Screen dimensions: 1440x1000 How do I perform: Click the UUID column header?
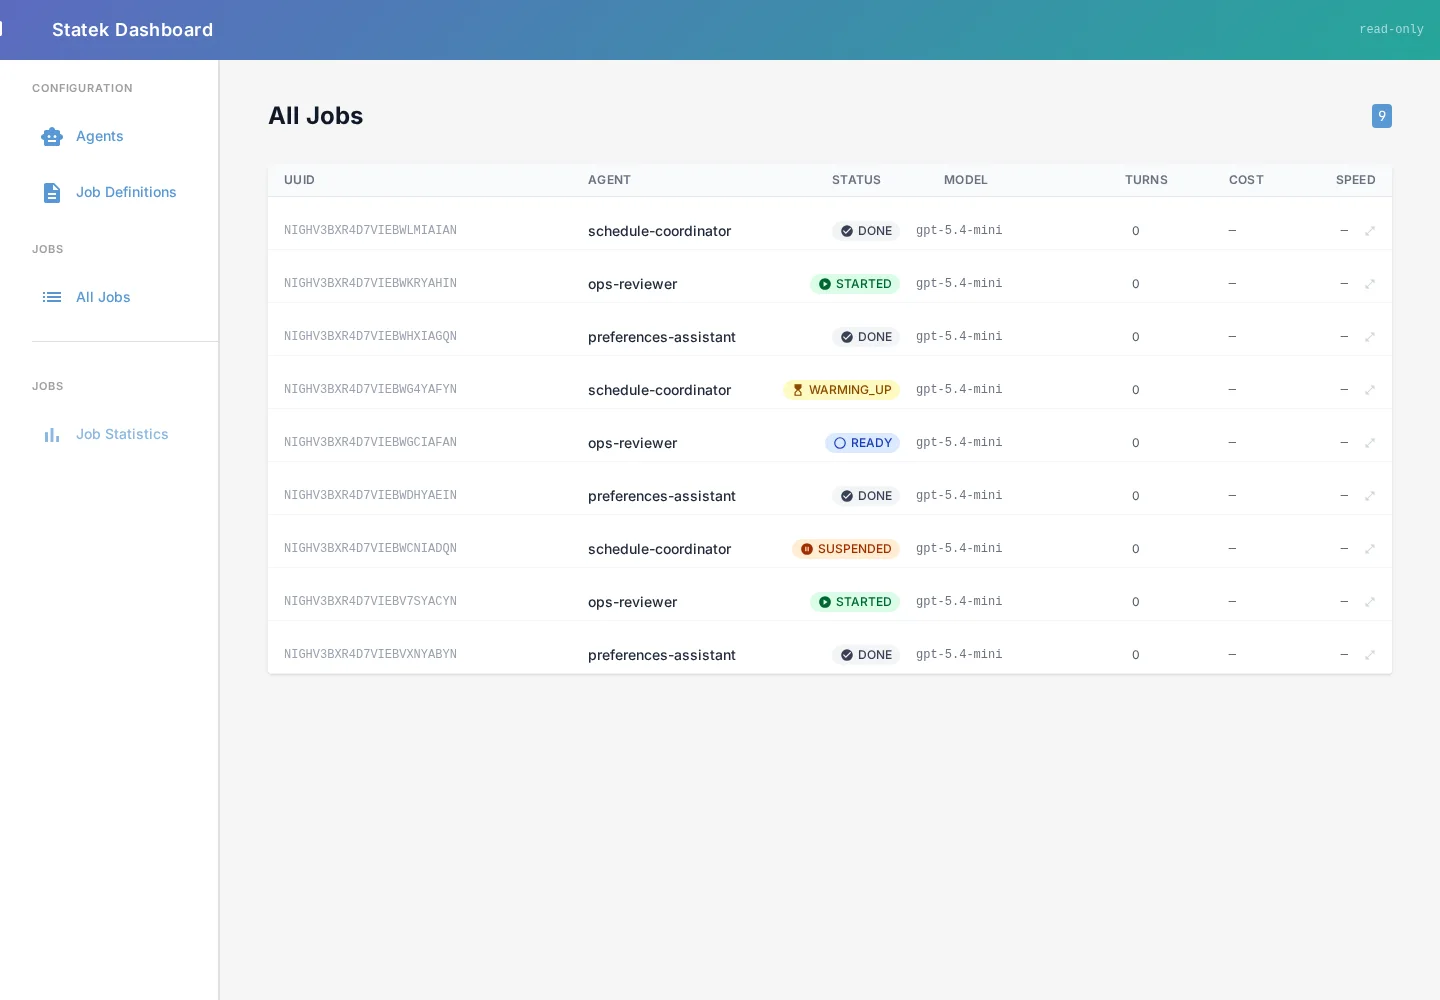299,180
